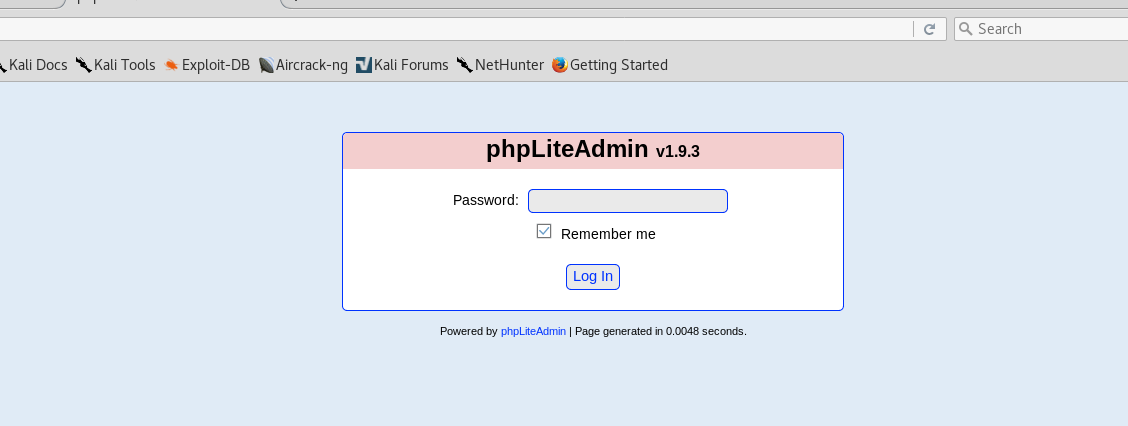The width and height of the screenshot is (1128, 426).
Task: Open the Kali Tools bookmark
Action: [116, 65]
